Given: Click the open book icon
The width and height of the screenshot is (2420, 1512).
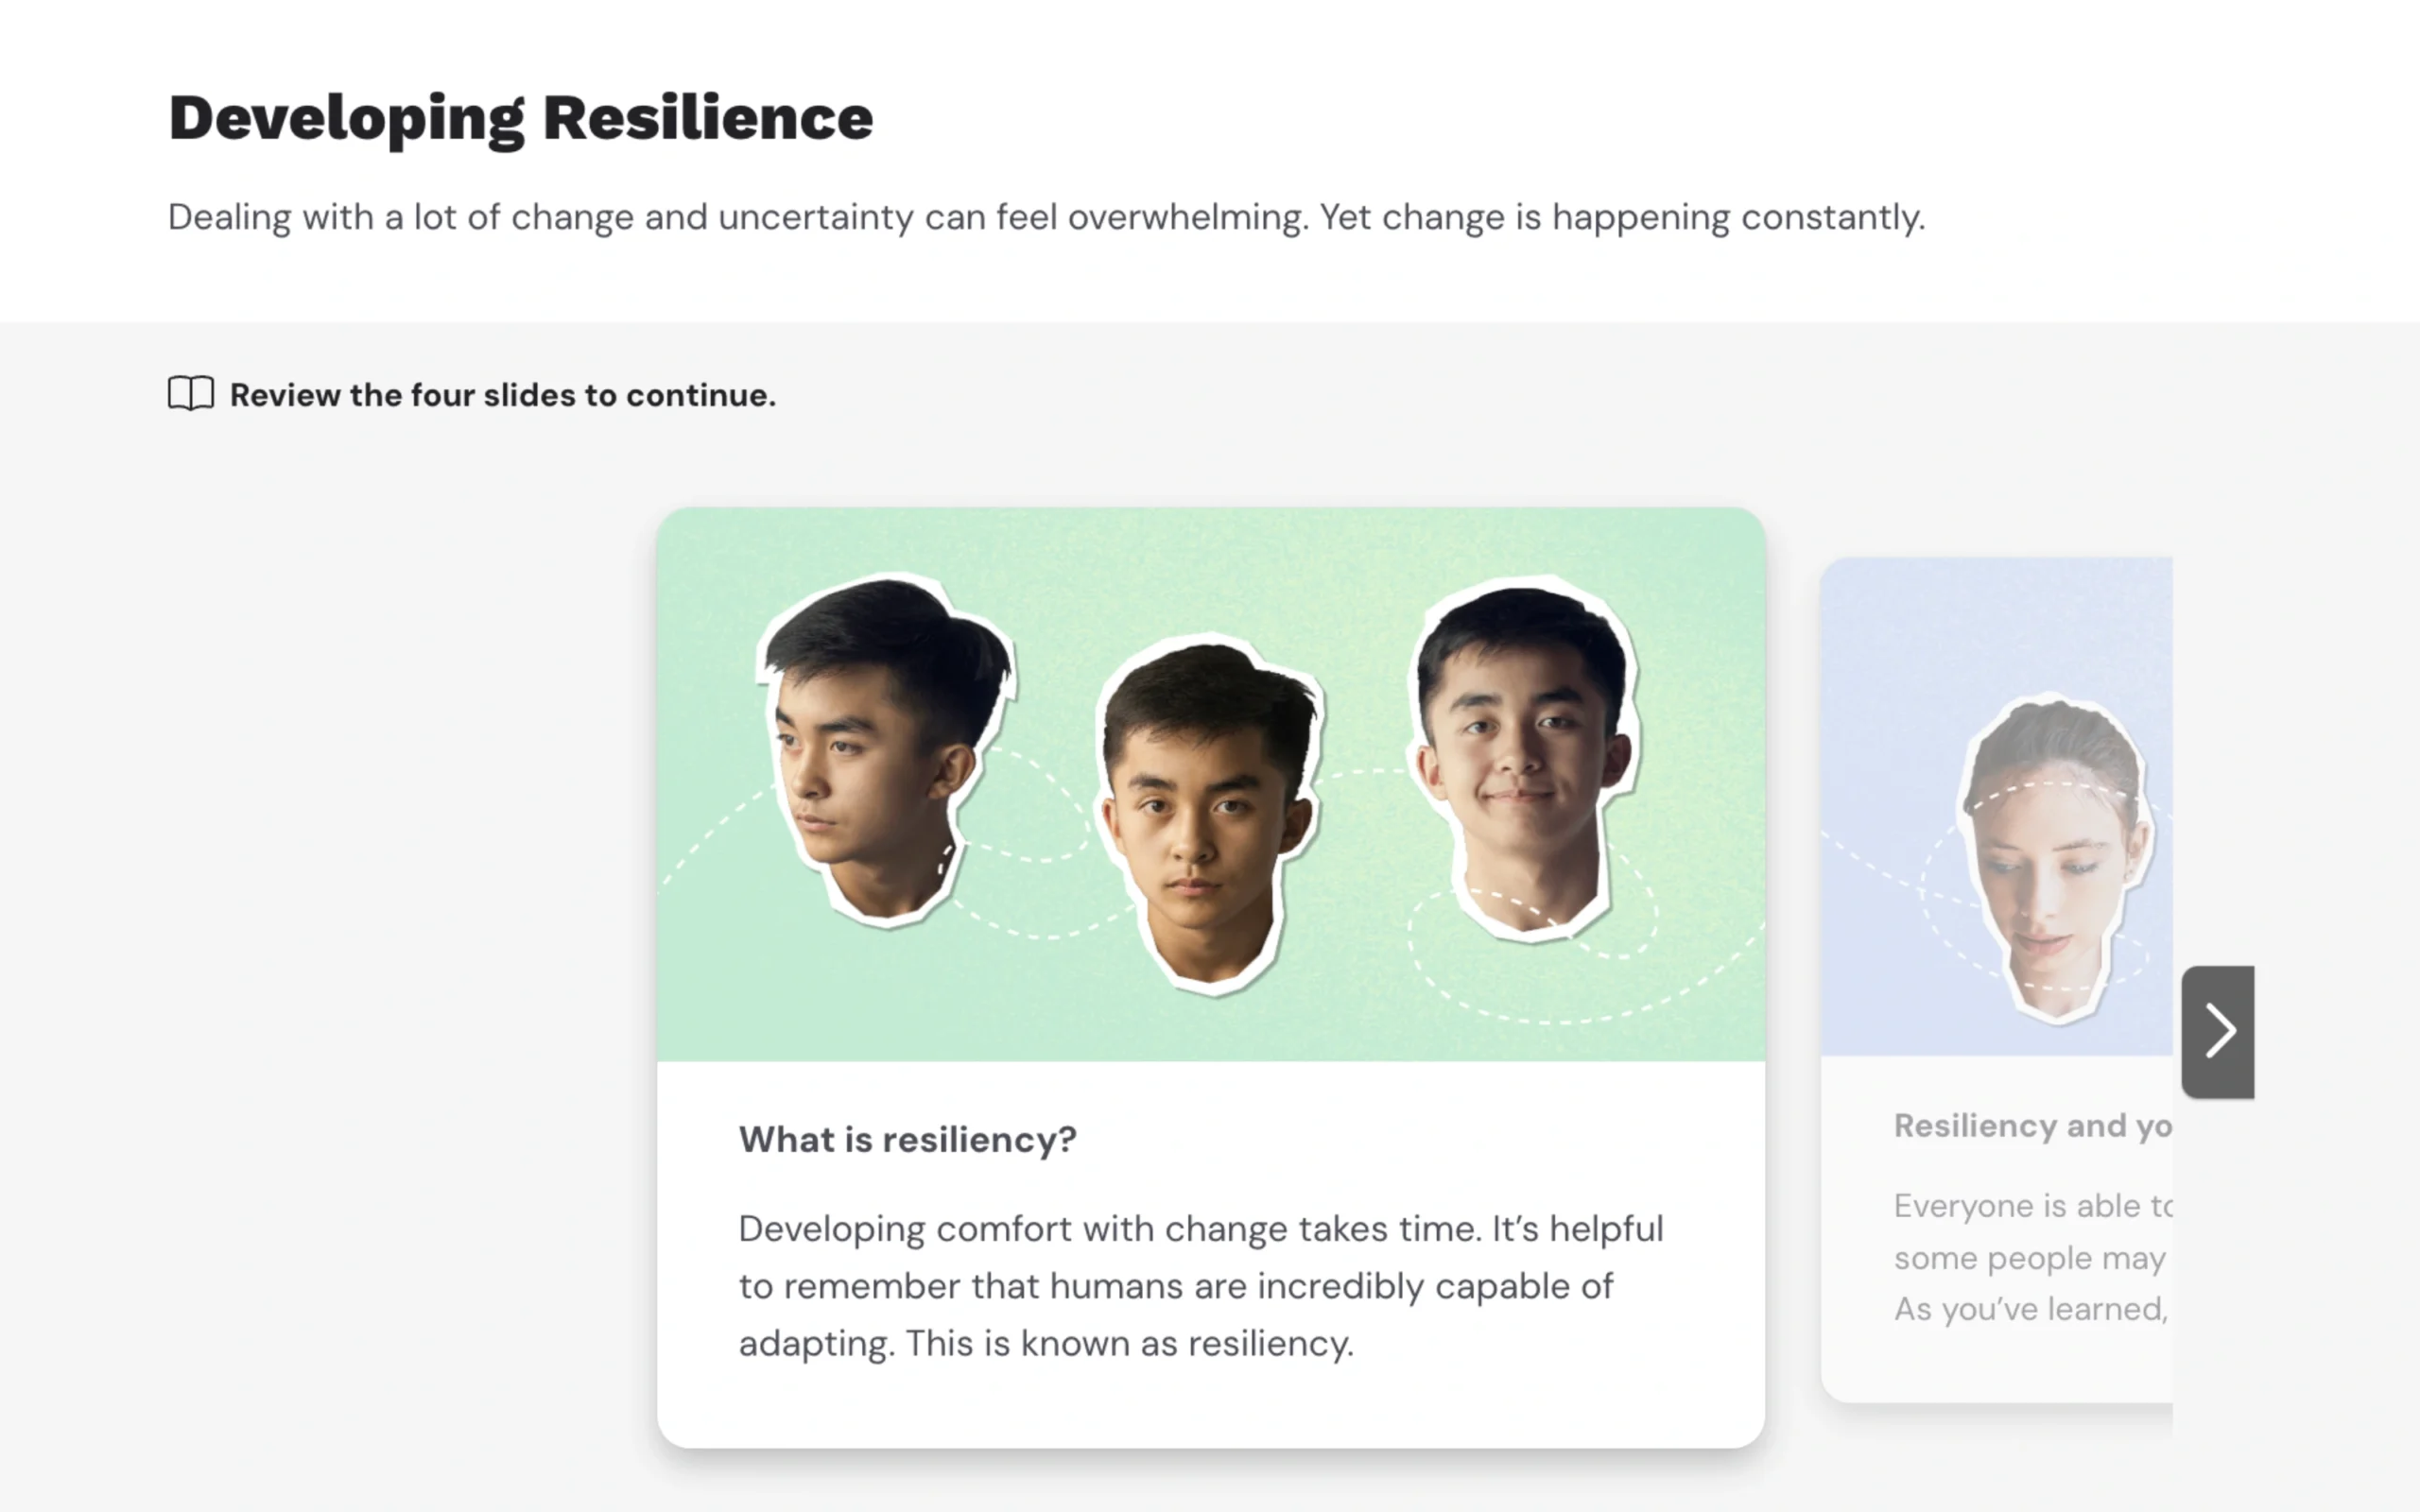Looking at the screenshot, I should [x=190, y=394].
